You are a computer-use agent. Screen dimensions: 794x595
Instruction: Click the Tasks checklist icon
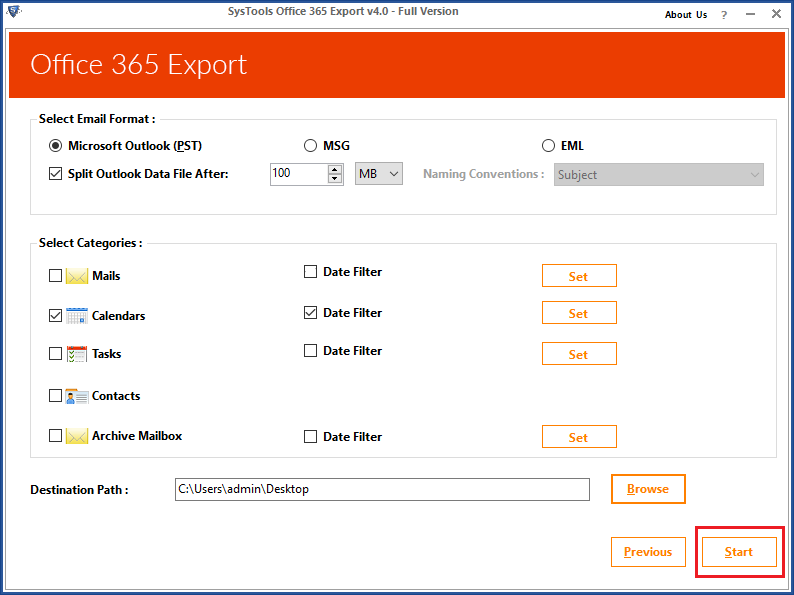click(x=77, y=353)
